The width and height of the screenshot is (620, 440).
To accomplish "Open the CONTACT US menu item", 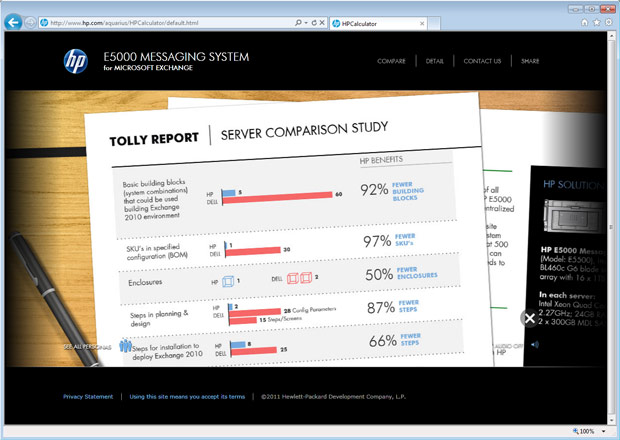I will click(482, 61).
